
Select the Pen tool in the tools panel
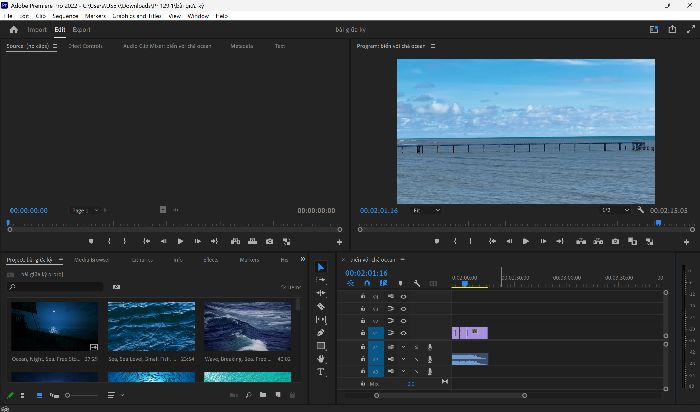[321, 333]
